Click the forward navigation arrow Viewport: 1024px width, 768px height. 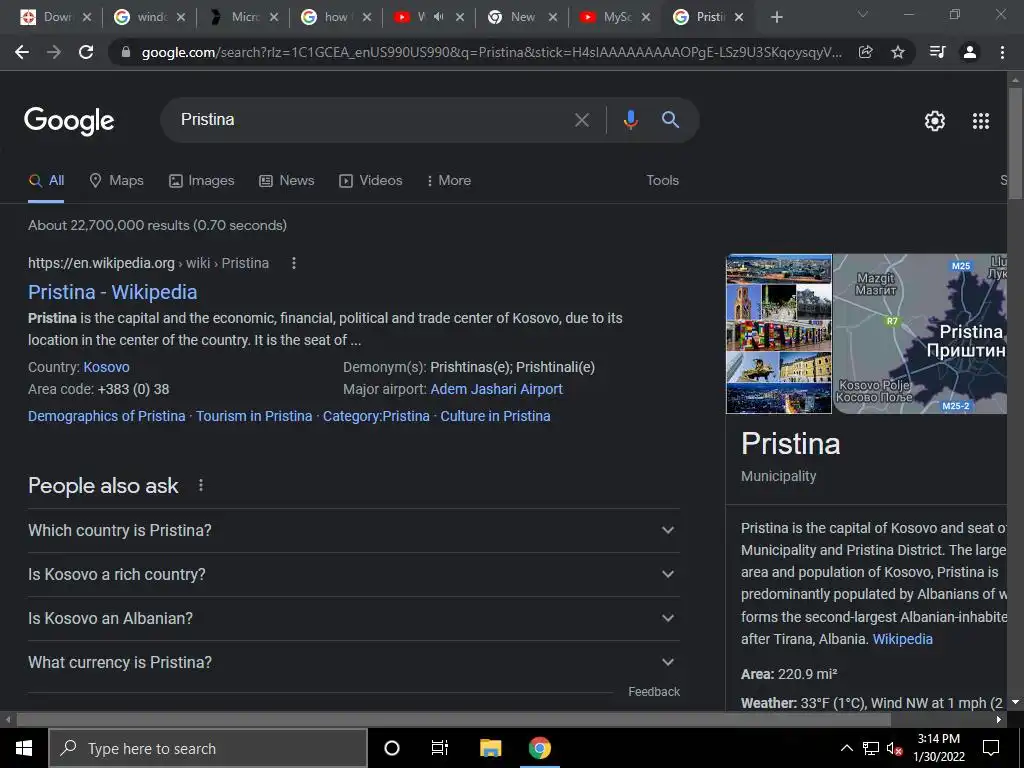pos(54,52)
